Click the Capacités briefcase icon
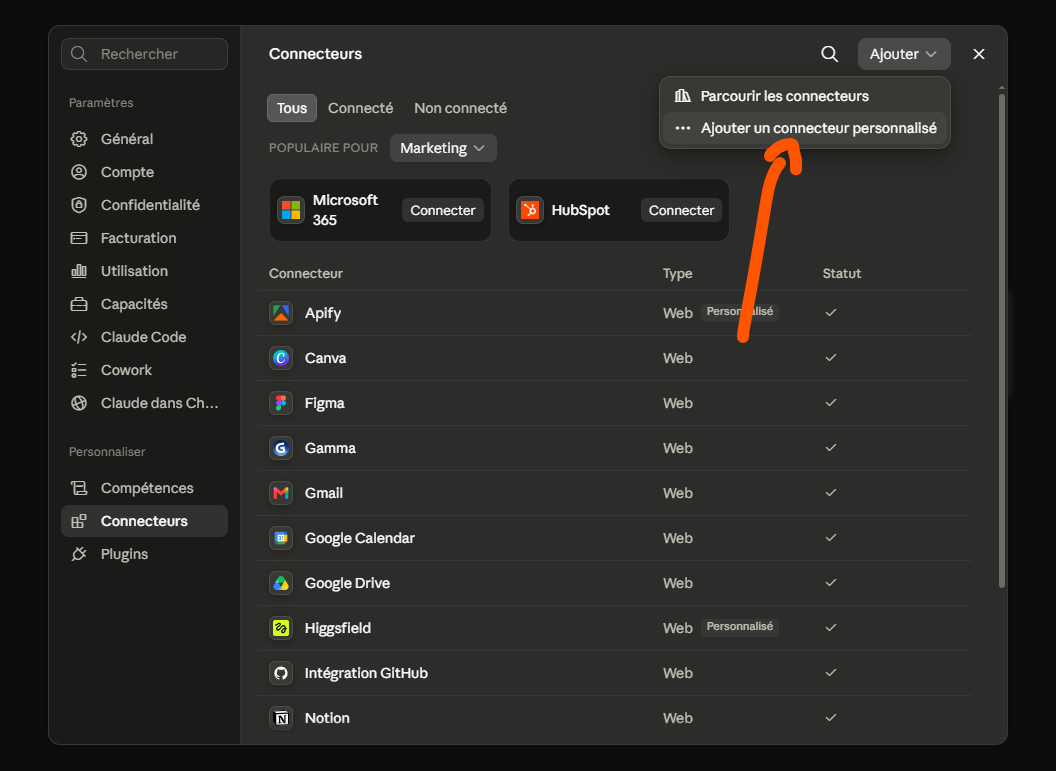This screenshot has width=1056, height=771. (x=79, y=304)
